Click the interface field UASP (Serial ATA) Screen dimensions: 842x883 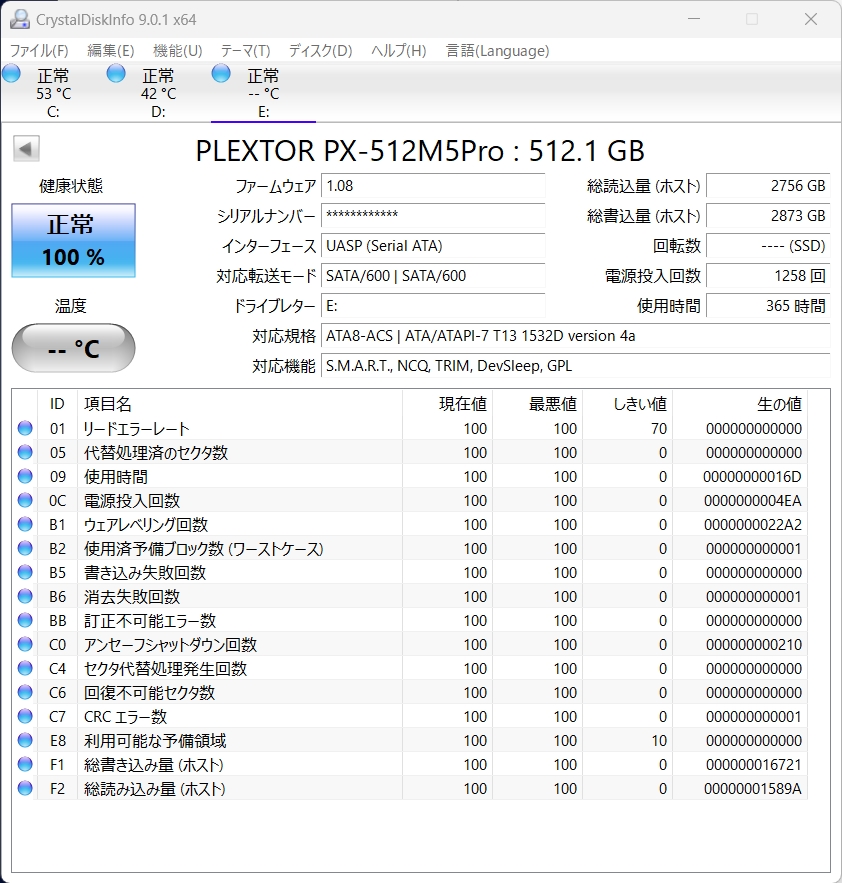click(x=433, y=246)
